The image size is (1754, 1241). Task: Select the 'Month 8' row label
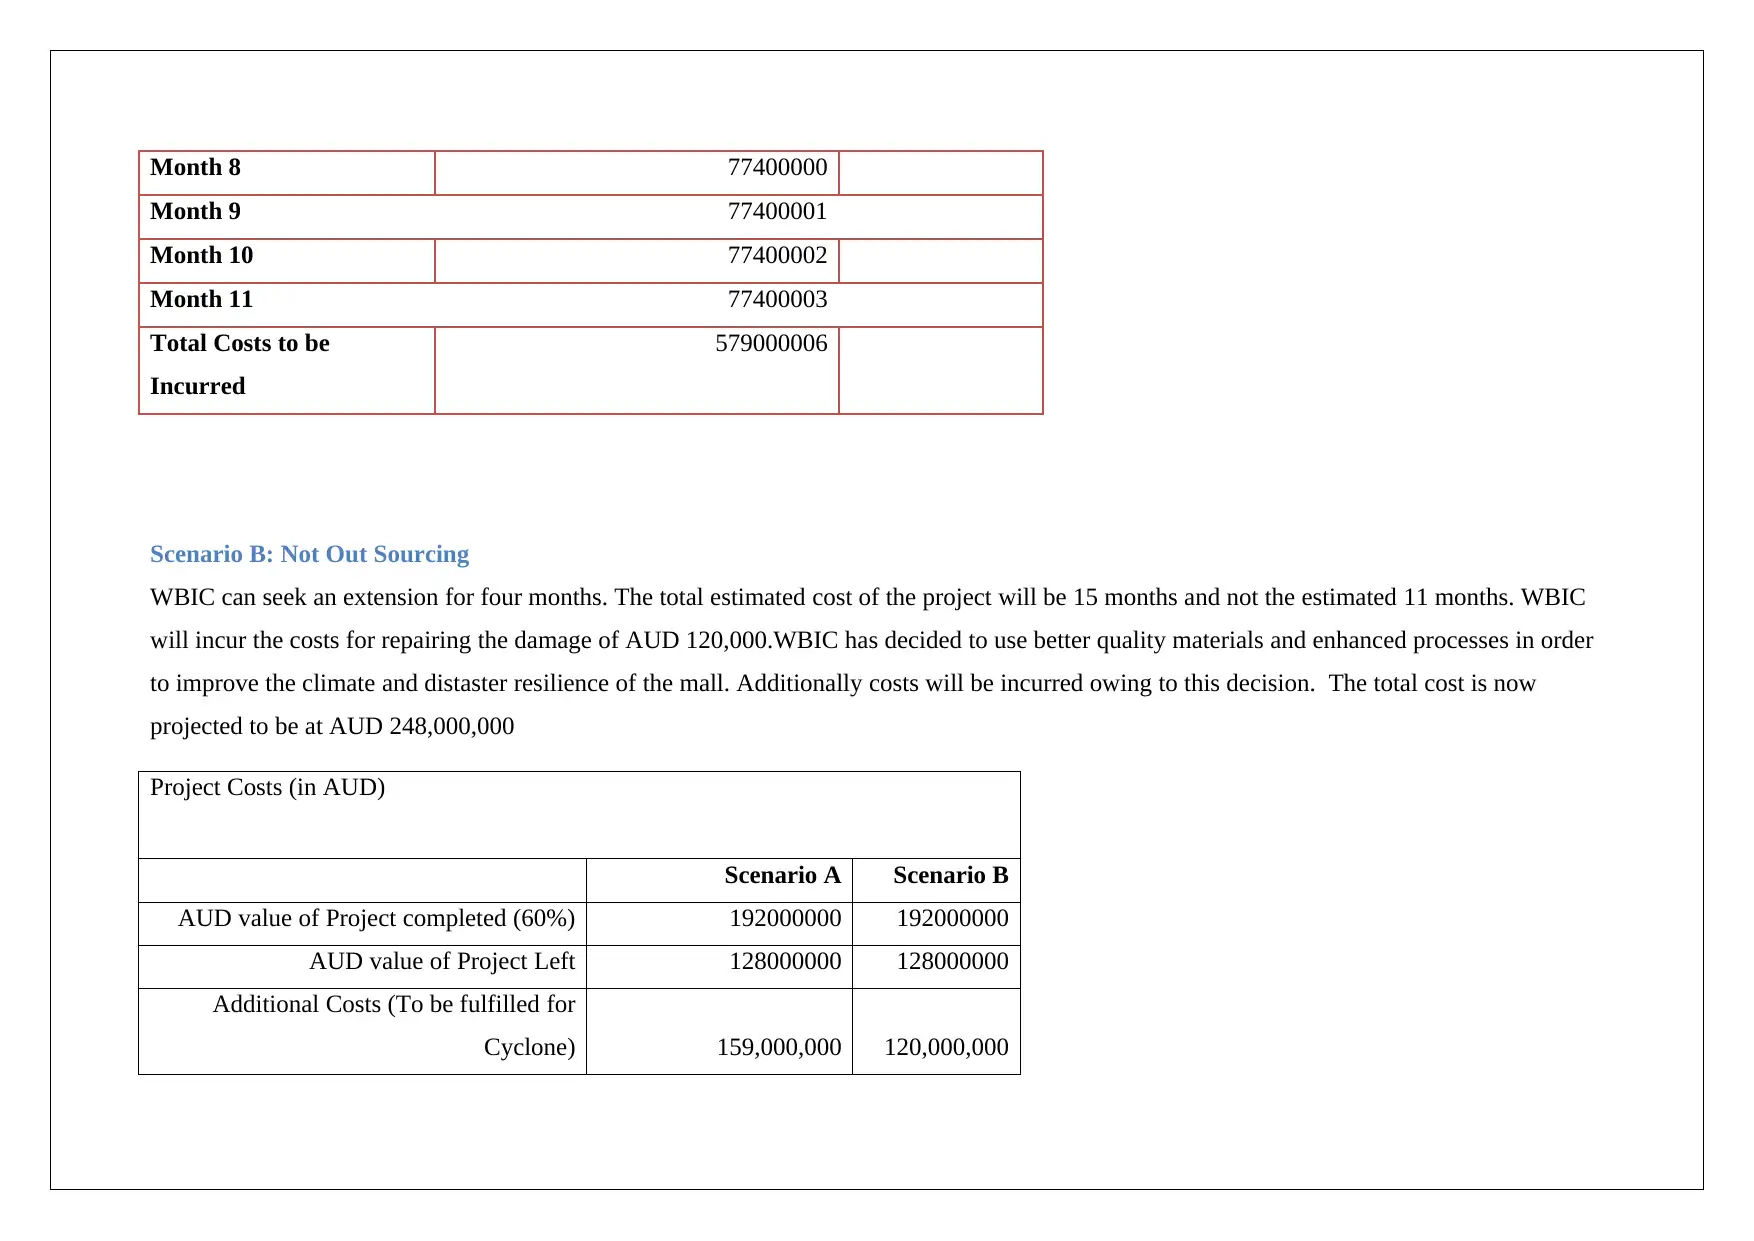(x=195, y=168)
